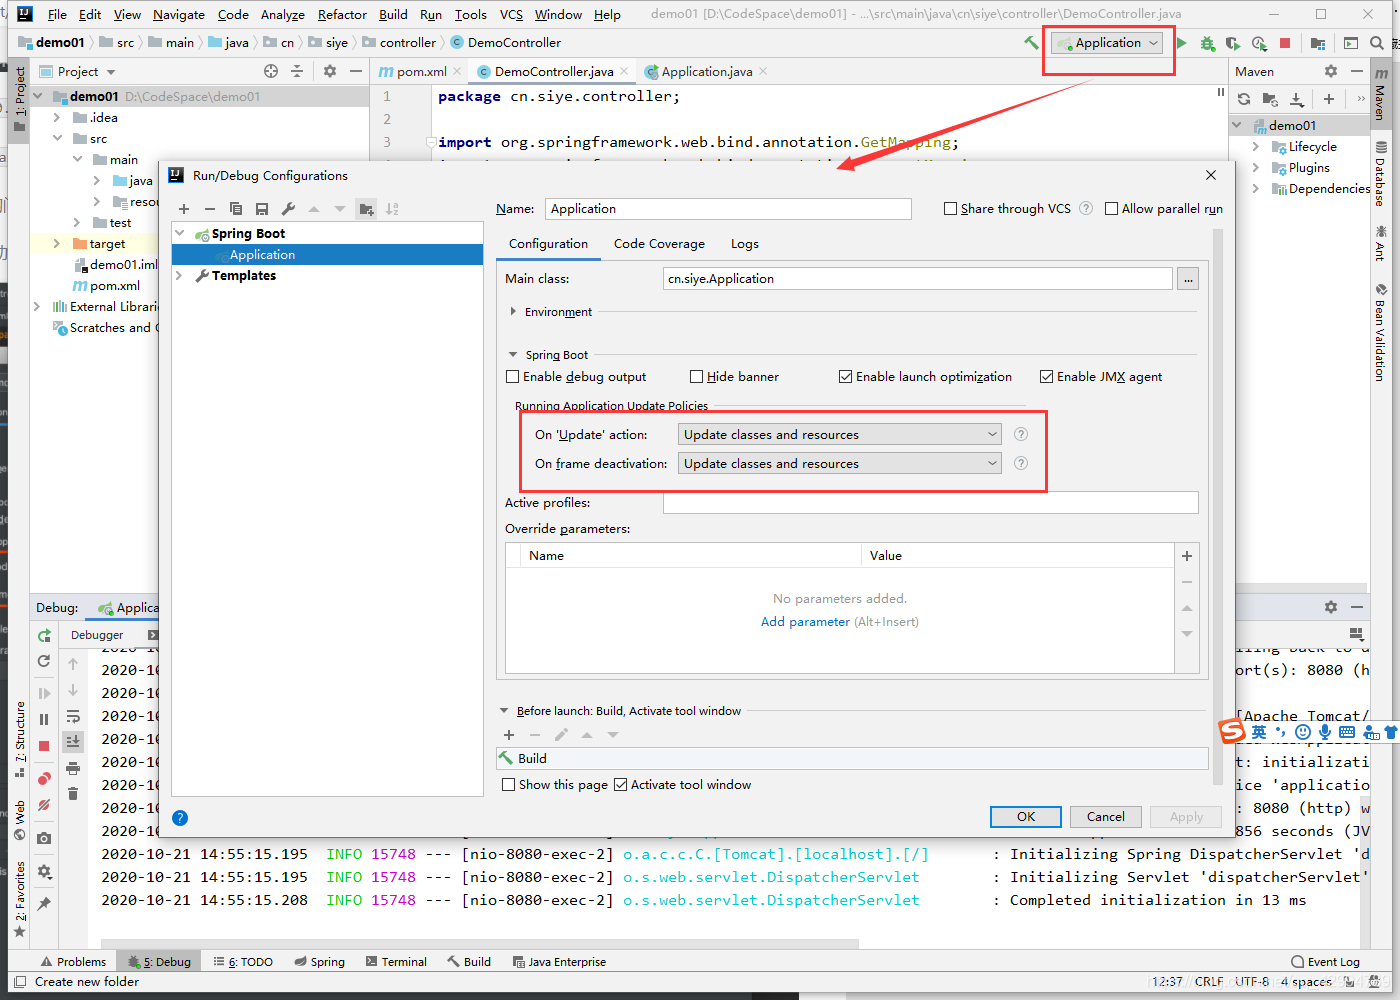Screen dimensions: 1400x1000
Task: Click Active profiles input field
Action: tap(930, 503)
